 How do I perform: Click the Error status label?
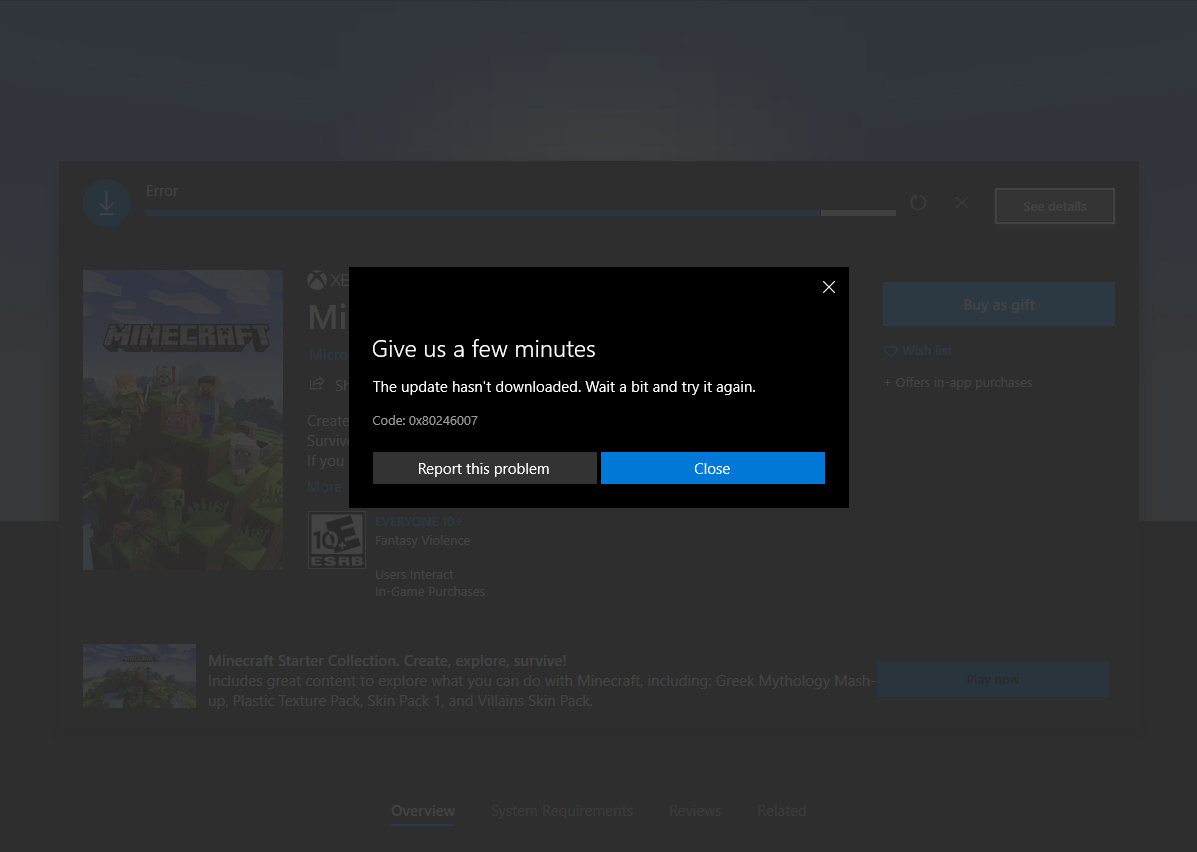point(162,191)
